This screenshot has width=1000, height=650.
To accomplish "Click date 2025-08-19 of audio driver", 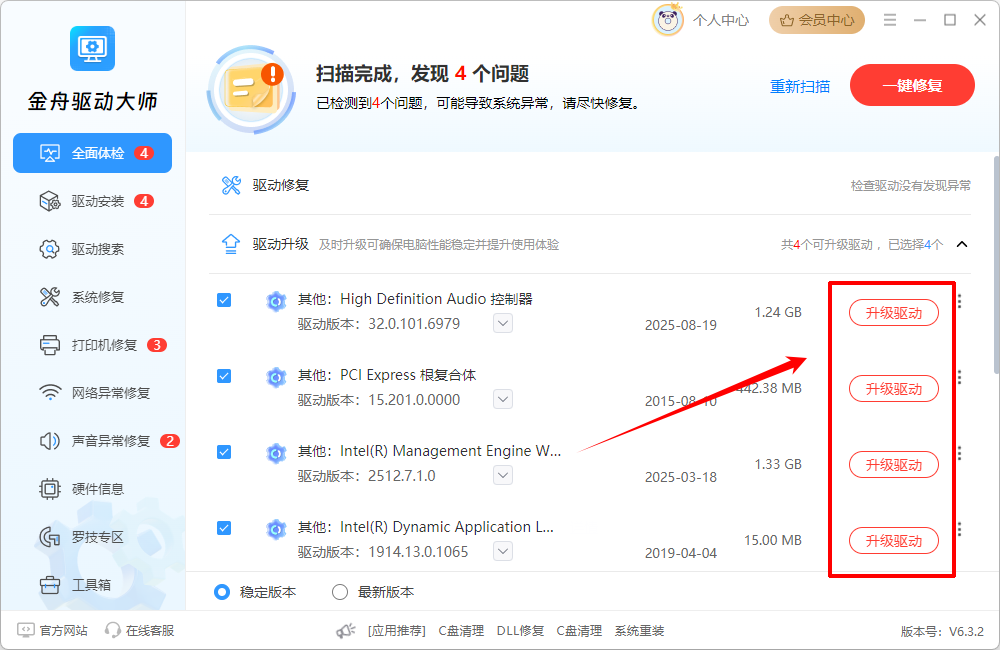I will coord(680,325).
